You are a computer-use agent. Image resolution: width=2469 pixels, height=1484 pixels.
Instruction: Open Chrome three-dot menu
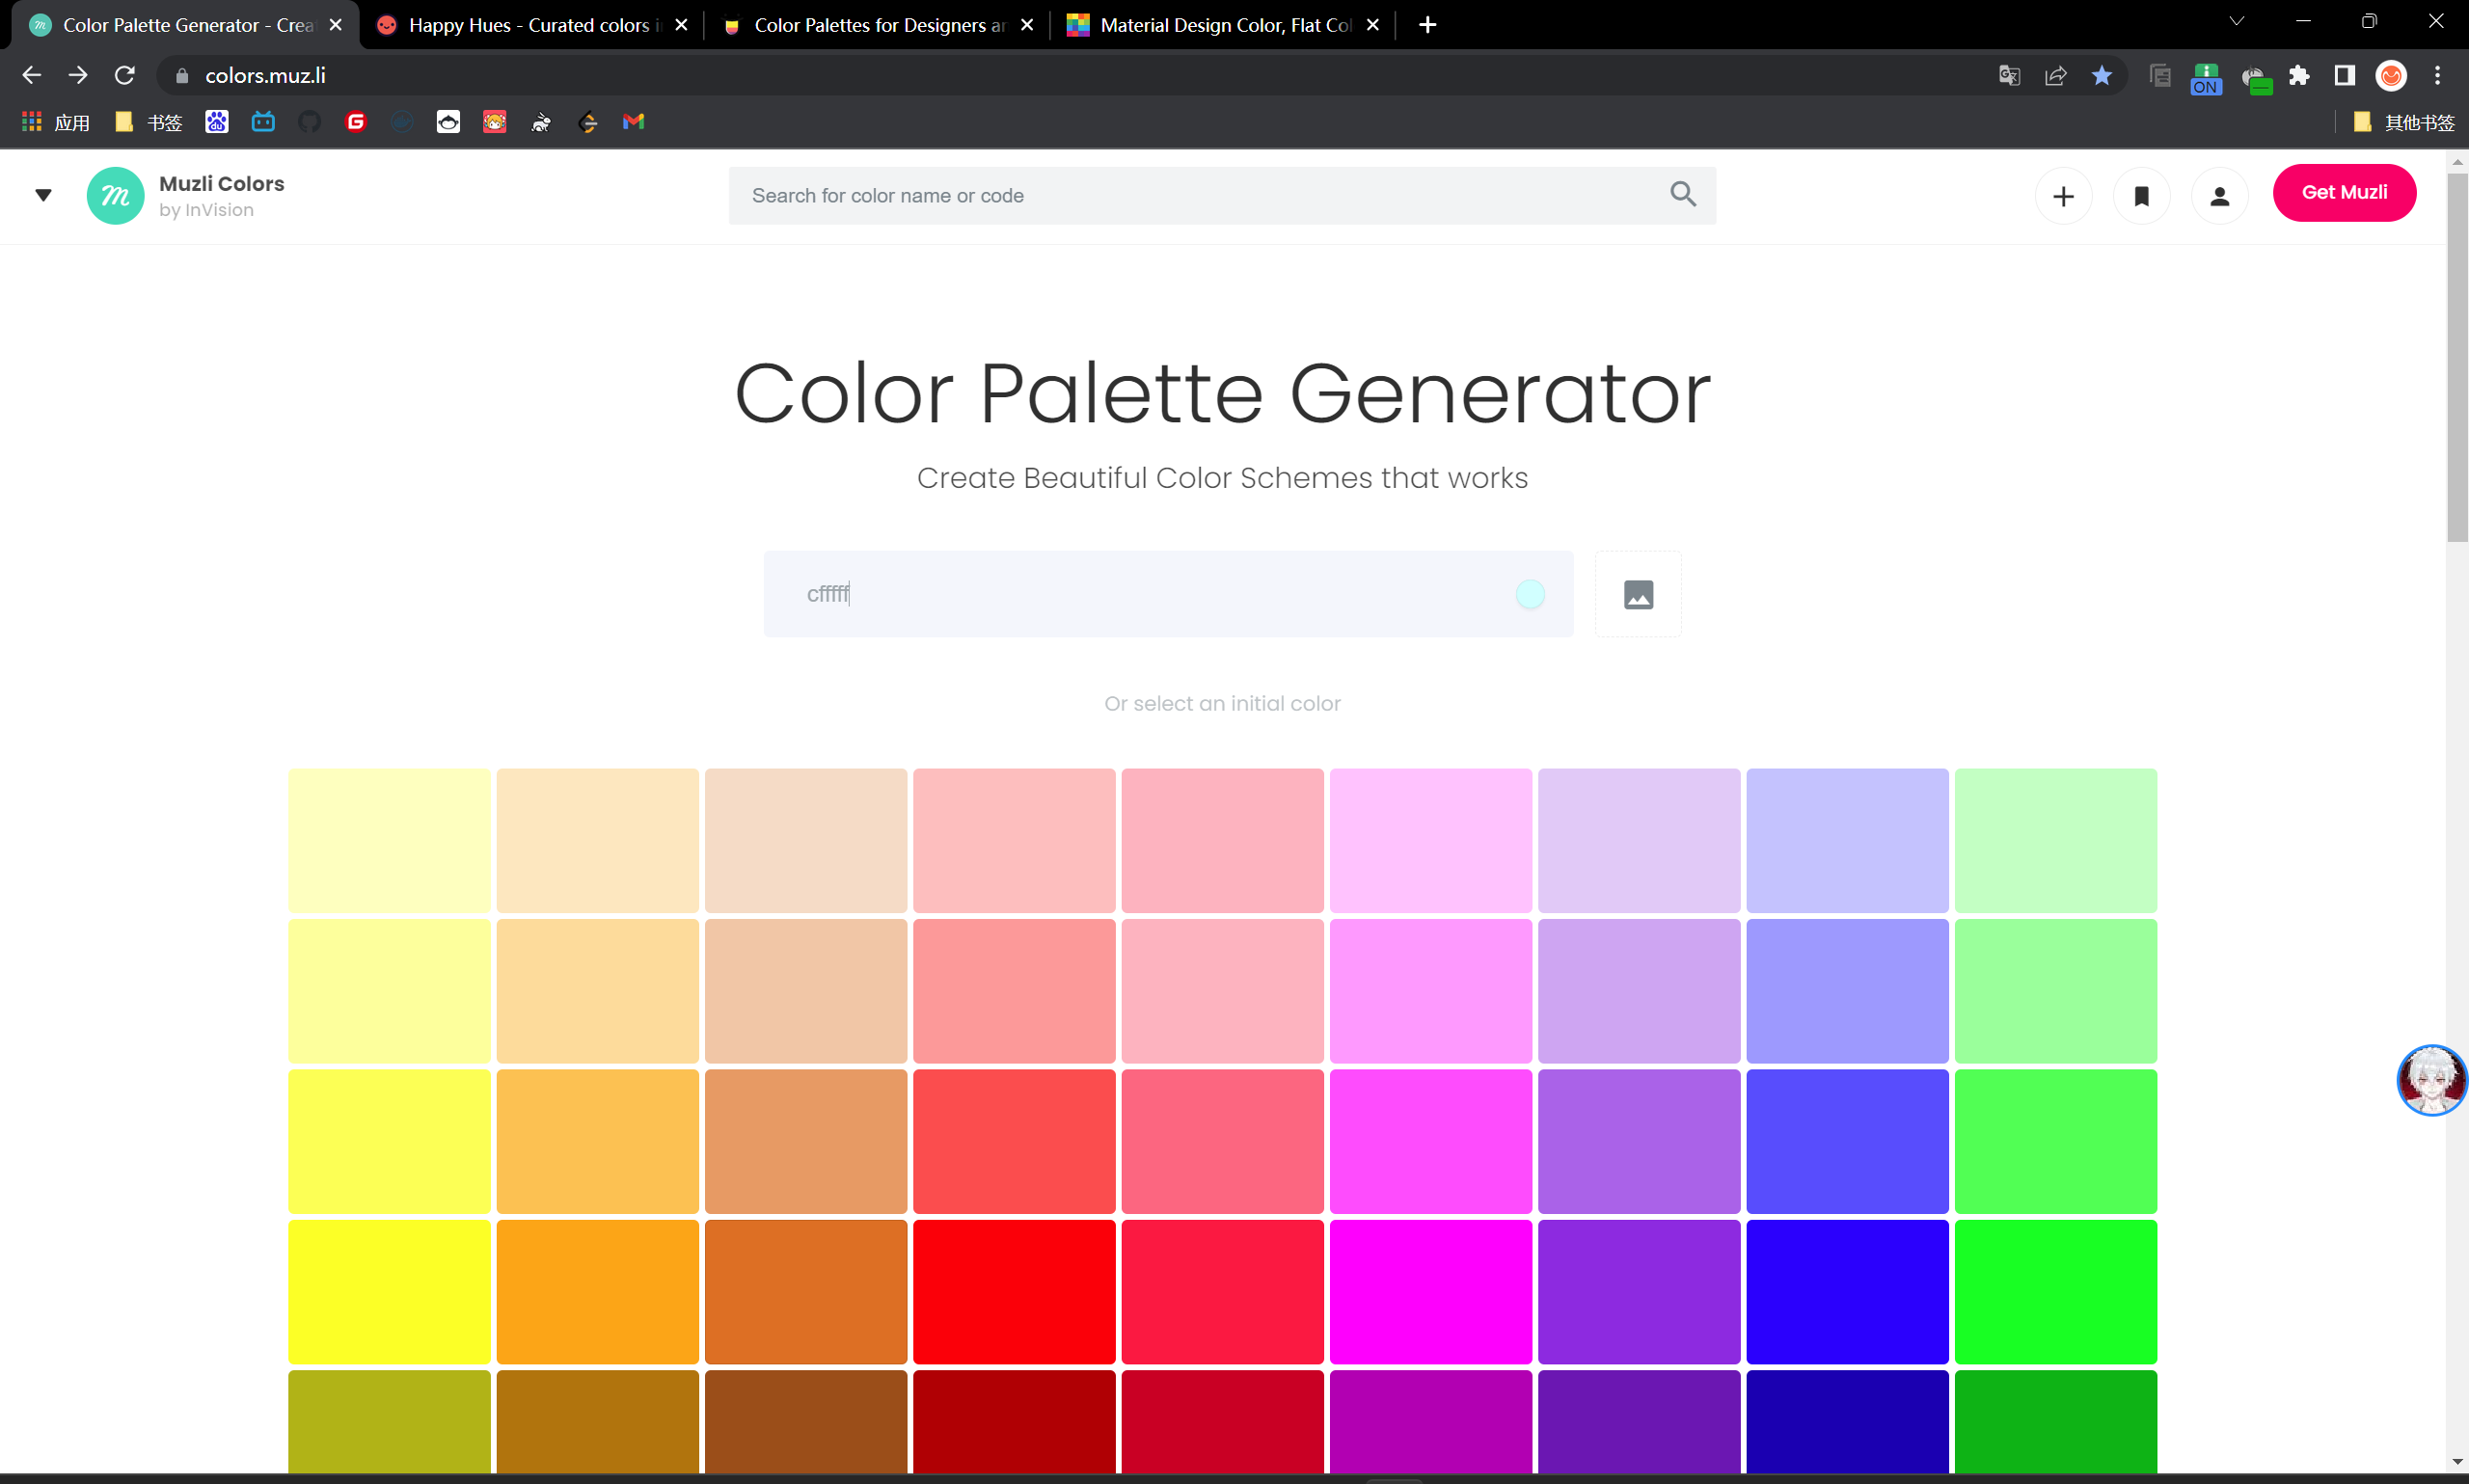[x=2437, y=76]
